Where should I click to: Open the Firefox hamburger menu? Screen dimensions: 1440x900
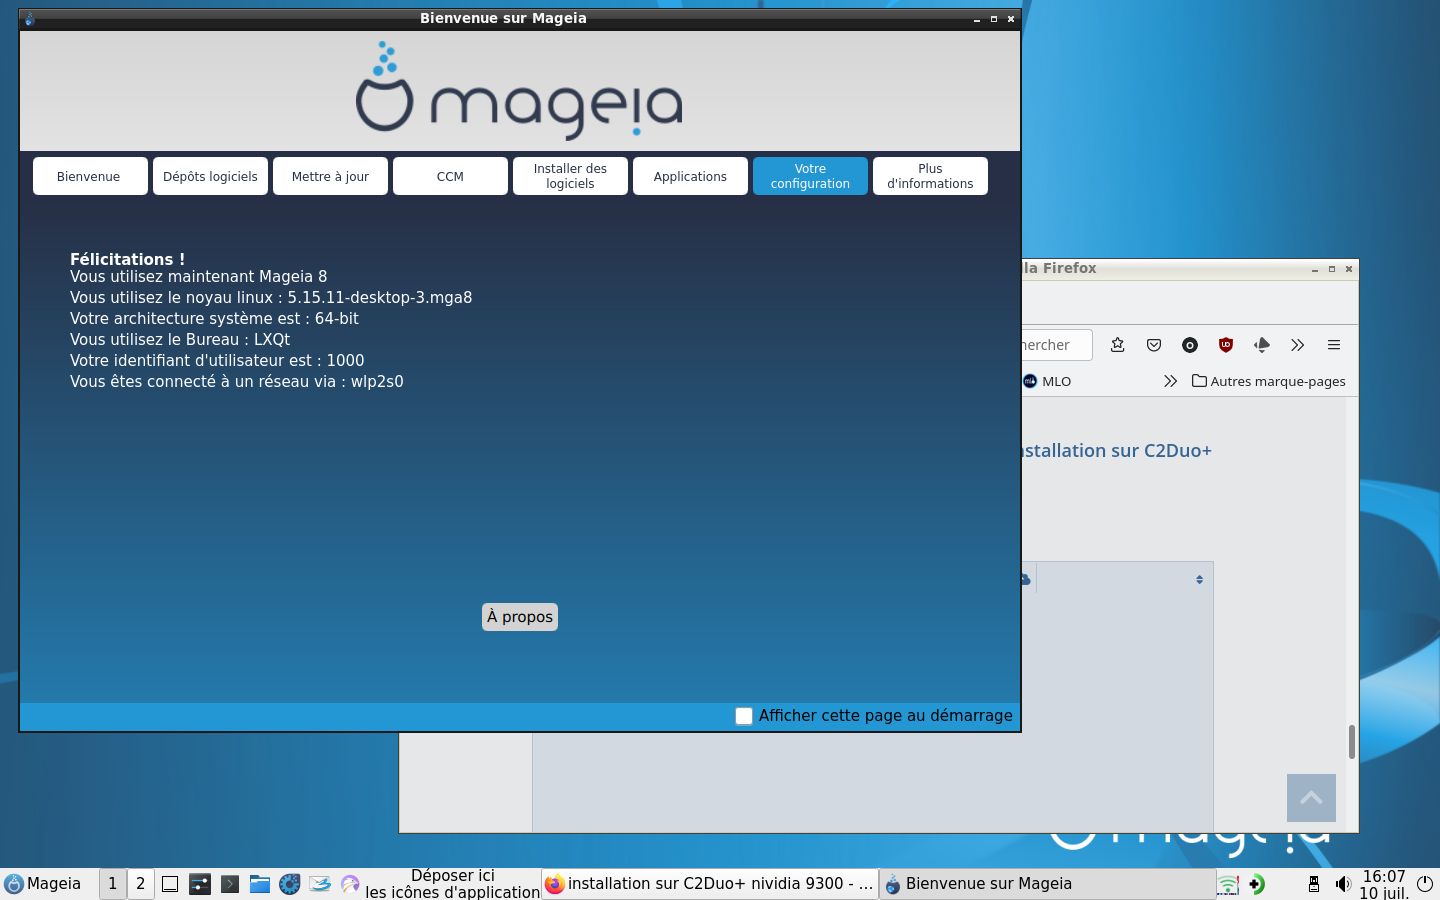click(x=1334, y=345)
